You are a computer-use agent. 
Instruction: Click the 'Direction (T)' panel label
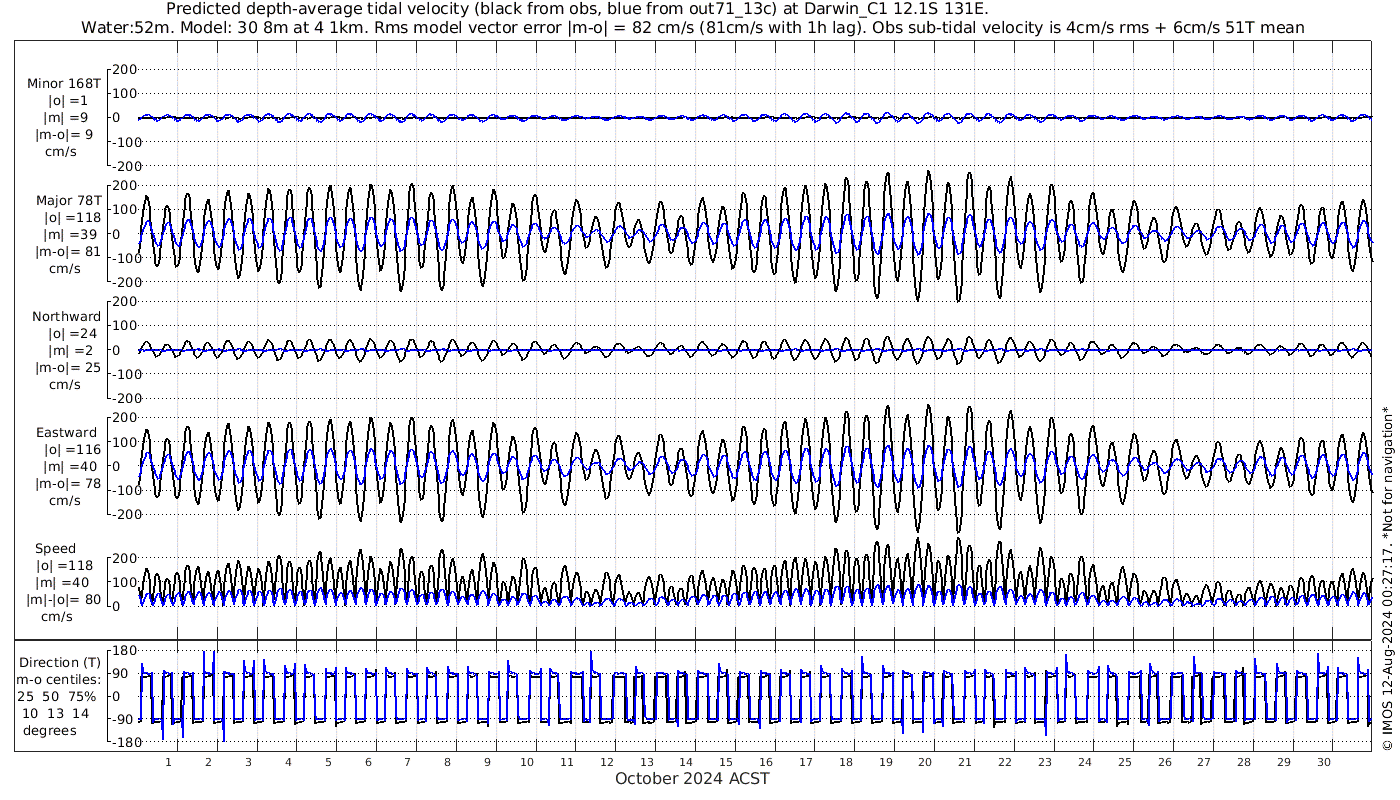(60, 662)
